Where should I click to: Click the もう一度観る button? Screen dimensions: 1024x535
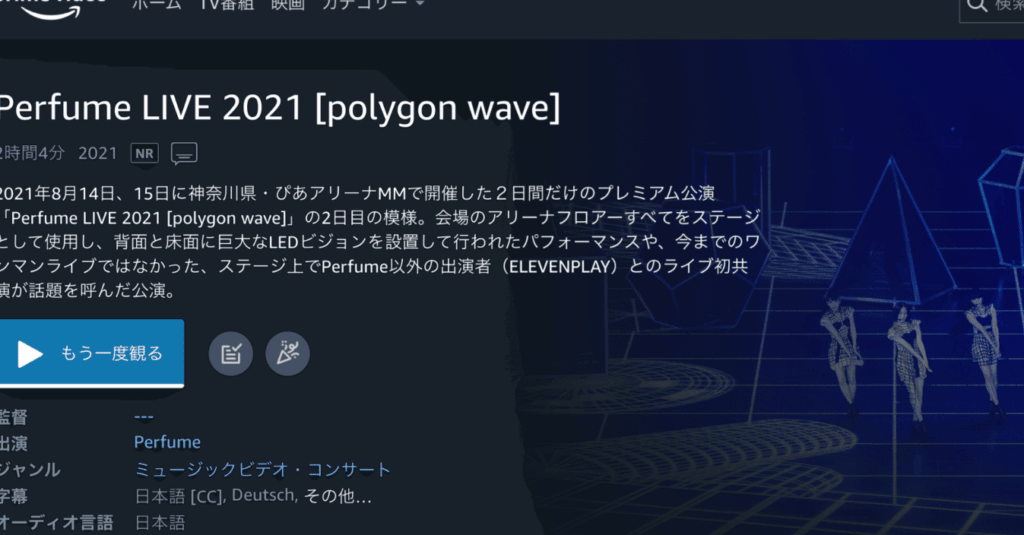click(91, 353)
